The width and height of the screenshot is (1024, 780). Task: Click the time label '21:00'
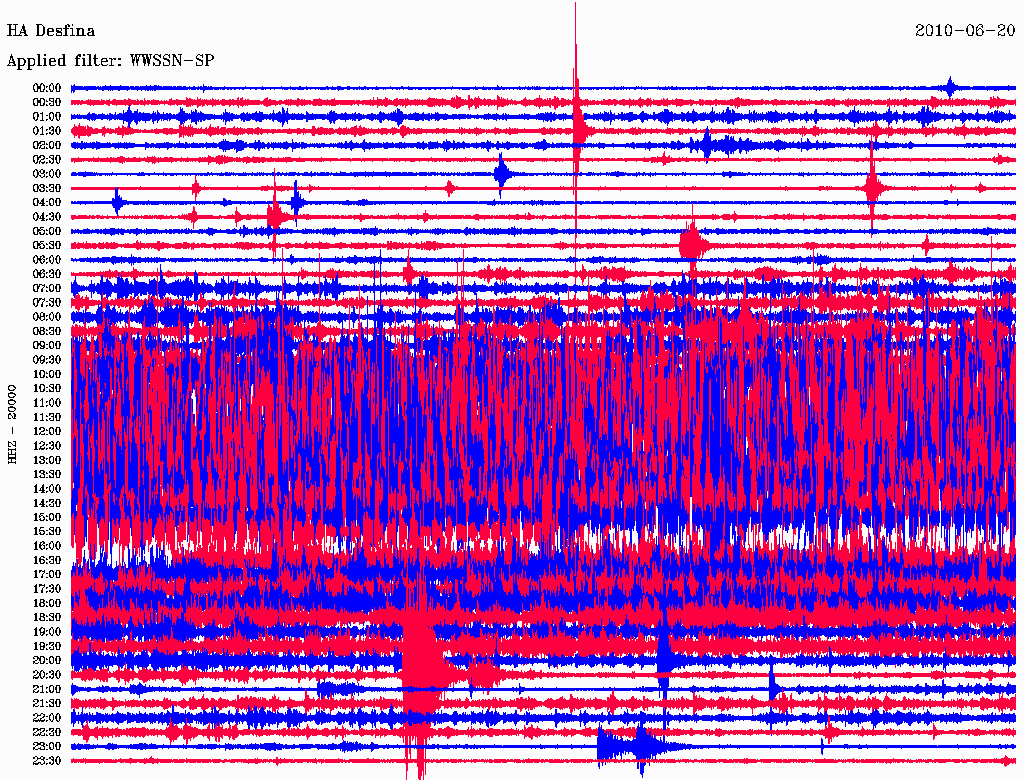[47, 689]
